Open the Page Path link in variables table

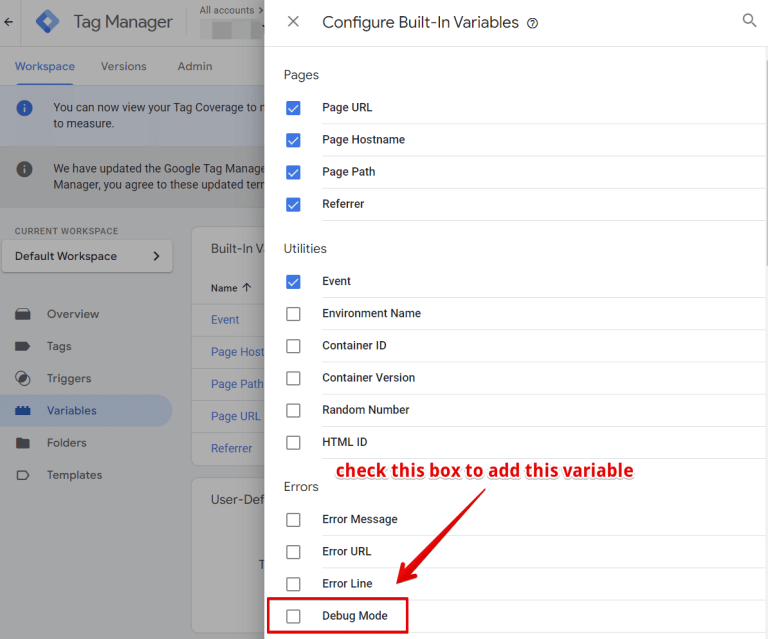click(x=237, y=384)
